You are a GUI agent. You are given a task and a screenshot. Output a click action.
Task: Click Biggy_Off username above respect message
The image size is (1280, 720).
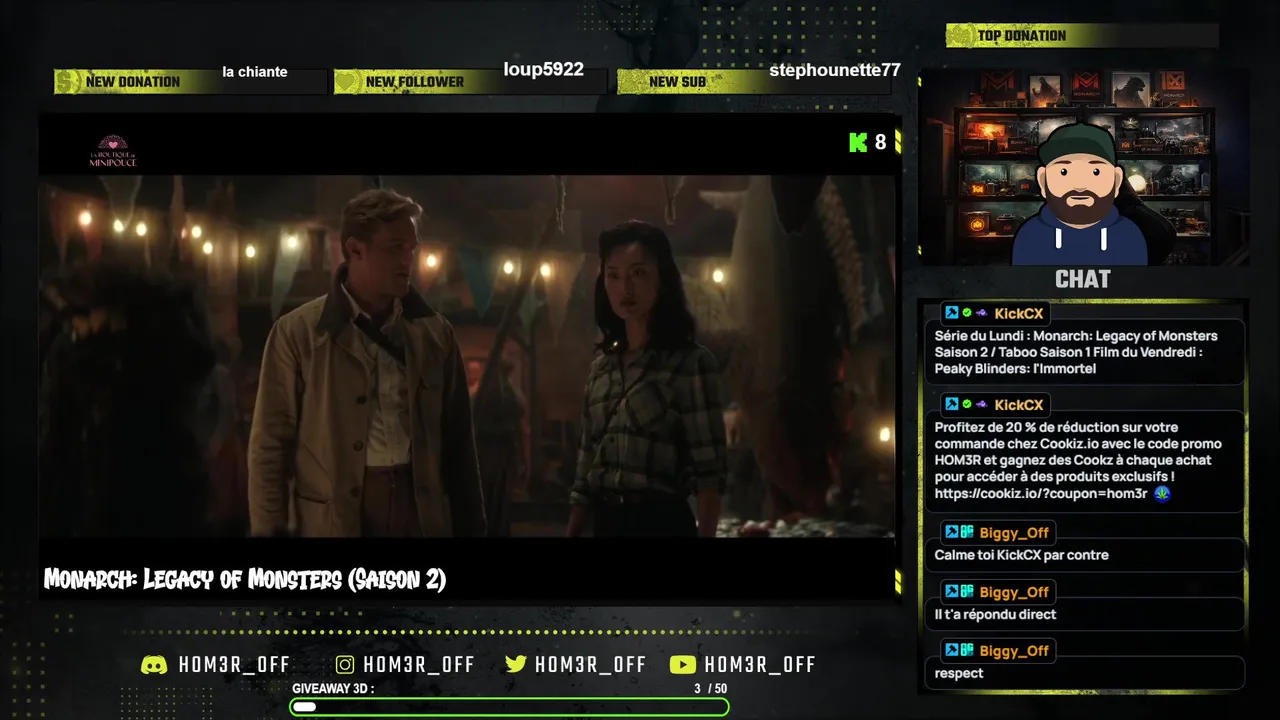coord(1014,651)
